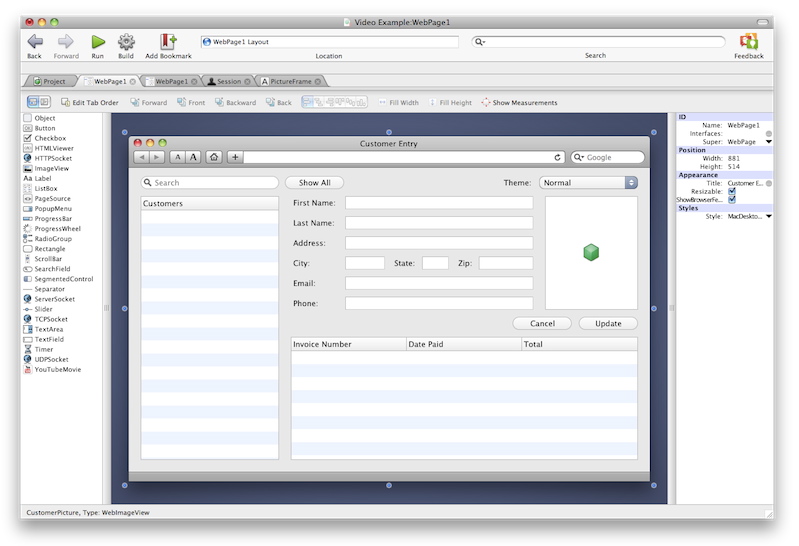
Task: Click the preview browser's reload icon
Action: (557, 158)
